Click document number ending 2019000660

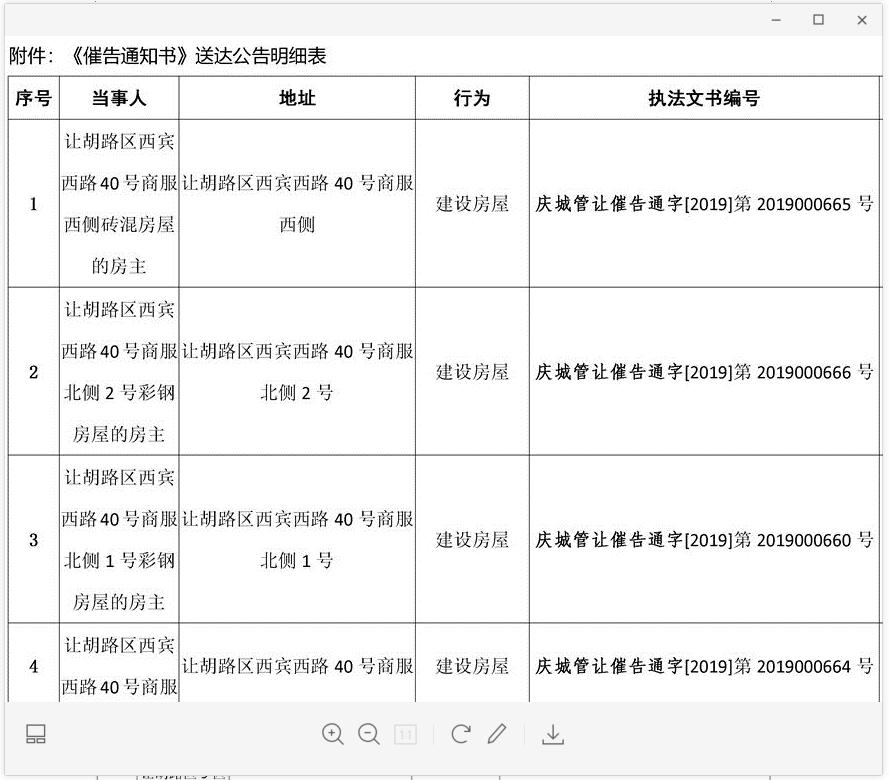click(x=704, y=540)
